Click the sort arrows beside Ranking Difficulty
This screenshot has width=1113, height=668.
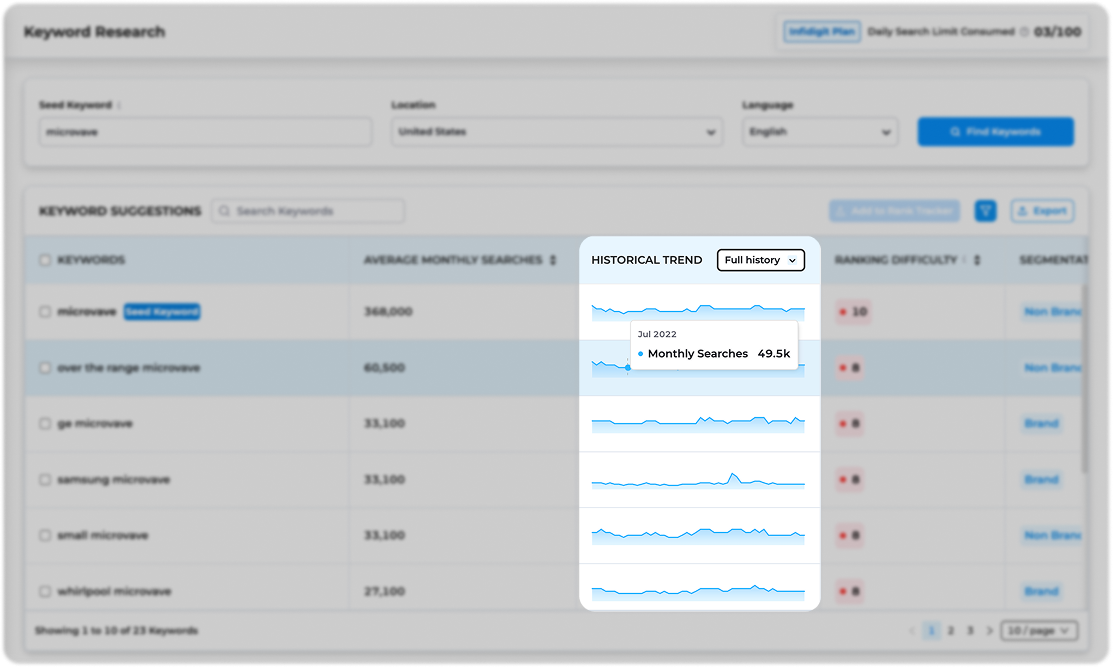(x=977, y=260)
